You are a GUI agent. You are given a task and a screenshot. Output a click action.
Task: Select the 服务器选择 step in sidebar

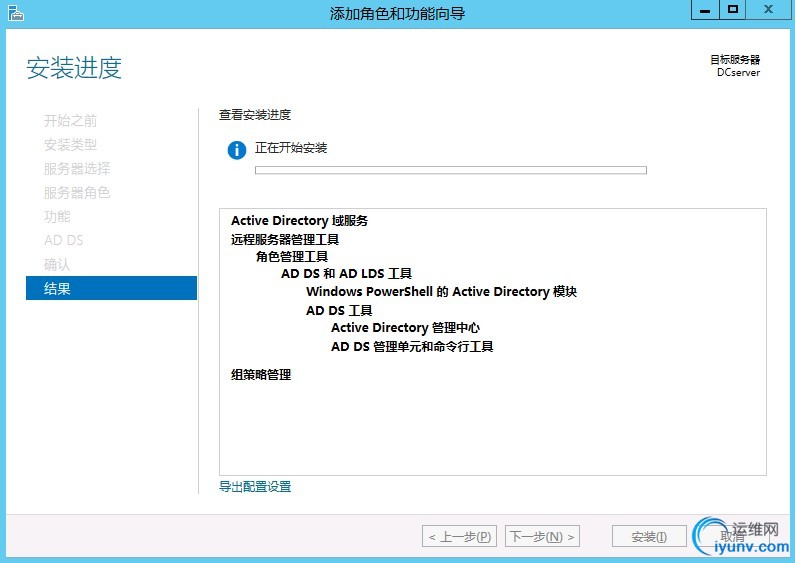(77, 168)
